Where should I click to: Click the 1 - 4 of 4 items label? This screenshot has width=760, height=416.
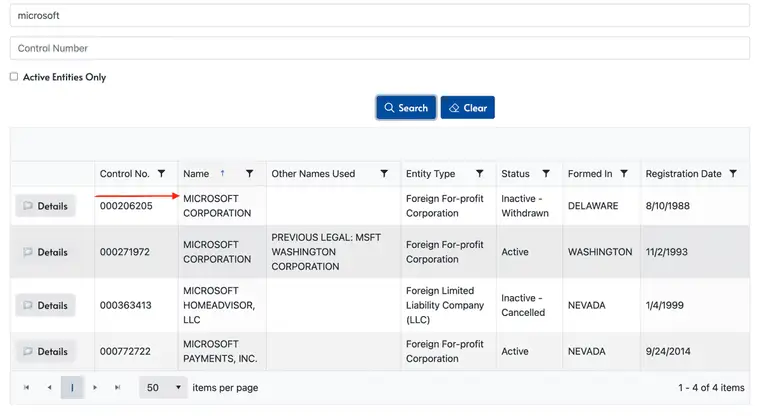coord(711,387)
